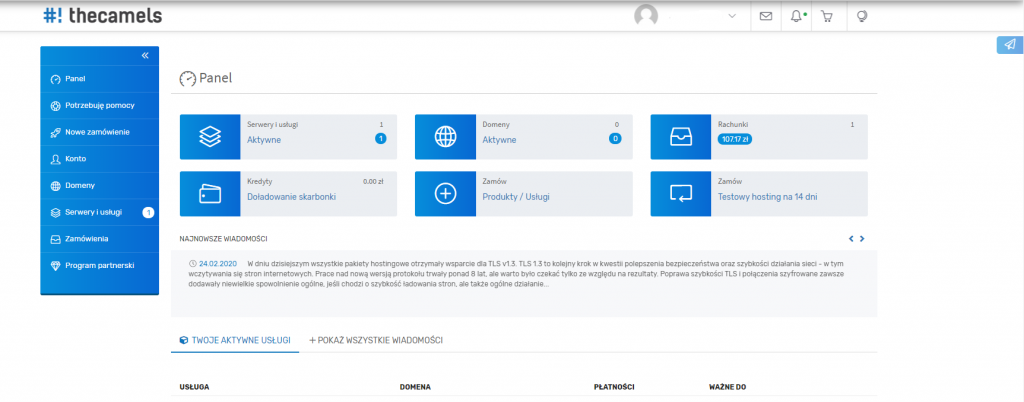This screenshot has width=1024, height=402.
Task: Collapse the sidebar with double chevron
Action: point(146,55)
